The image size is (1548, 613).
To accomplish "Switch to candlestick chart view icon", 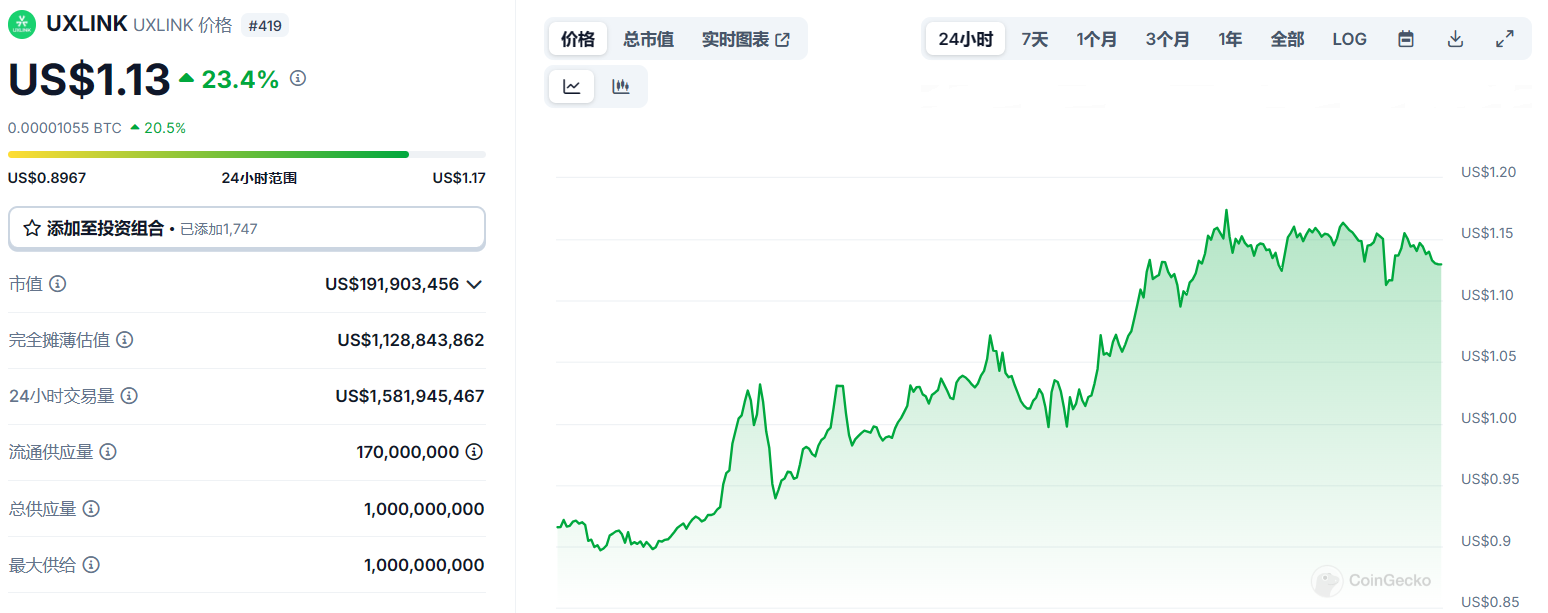I will [x=621, y=87].
